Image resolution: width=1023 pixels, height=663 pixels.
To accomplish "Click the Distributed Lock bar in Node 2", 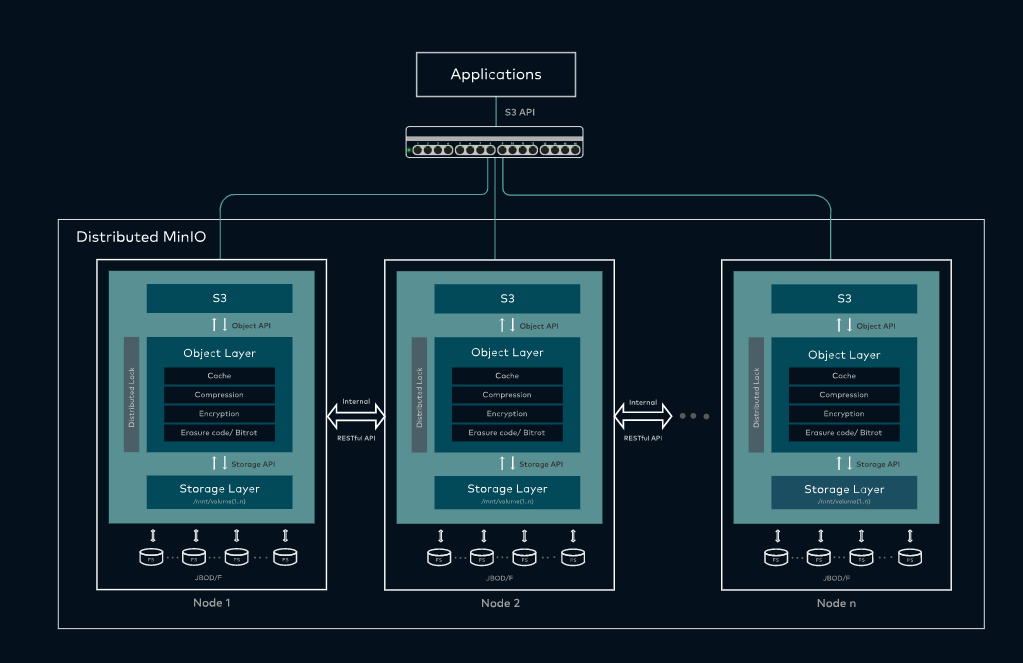I will click(420, 395).
